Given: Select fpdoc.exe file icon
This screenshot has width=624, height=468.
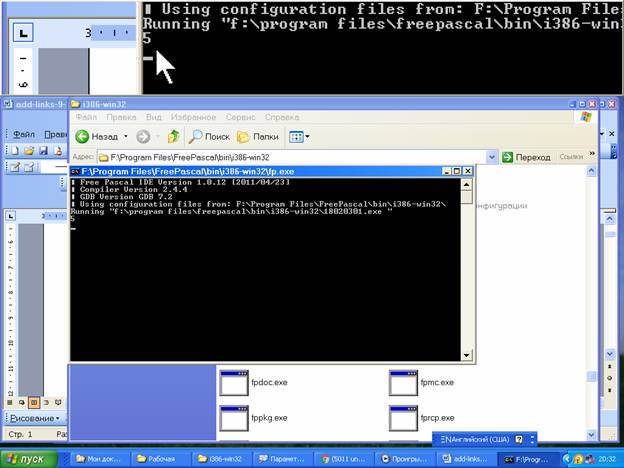Looking at the screenshot, I should [234, 383].
